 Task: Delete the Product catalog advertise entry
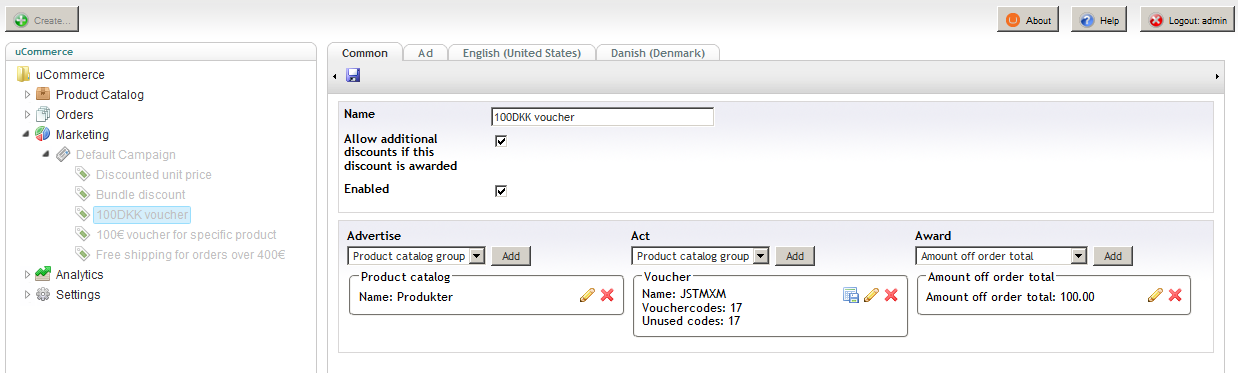607,295
